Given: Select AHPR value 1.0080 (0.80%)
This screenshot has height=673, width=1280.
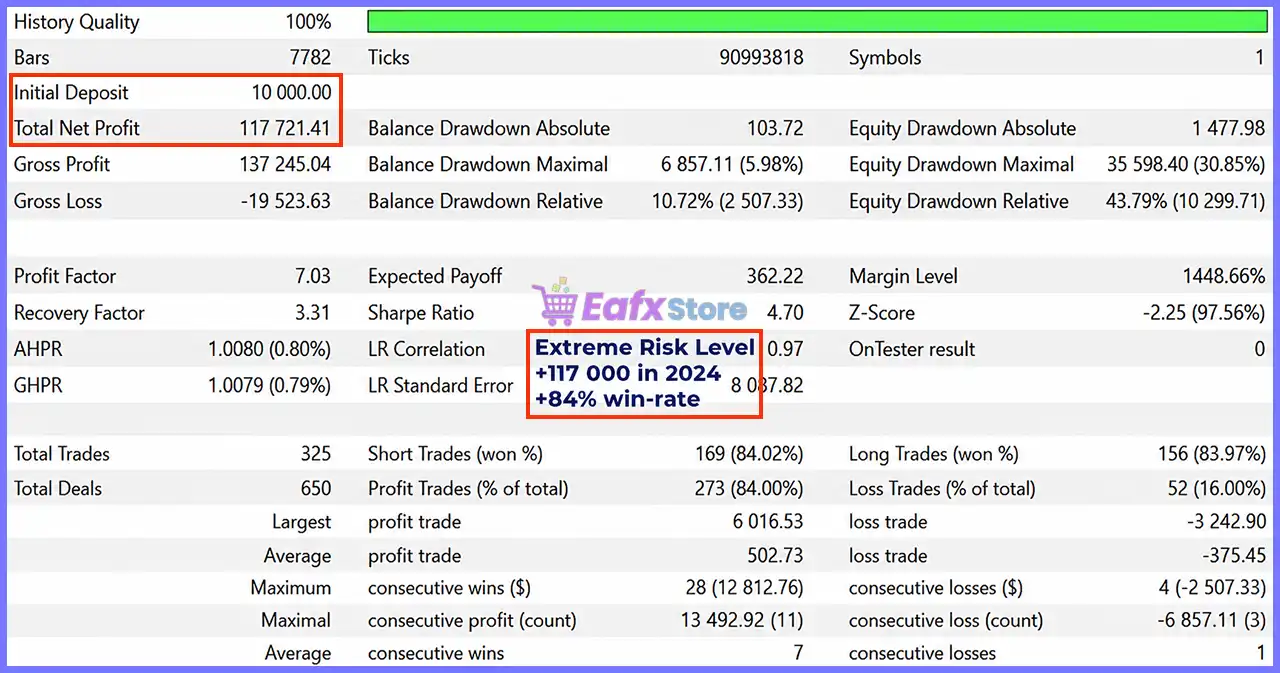Looking at the screenshot, I should (269, 349).
